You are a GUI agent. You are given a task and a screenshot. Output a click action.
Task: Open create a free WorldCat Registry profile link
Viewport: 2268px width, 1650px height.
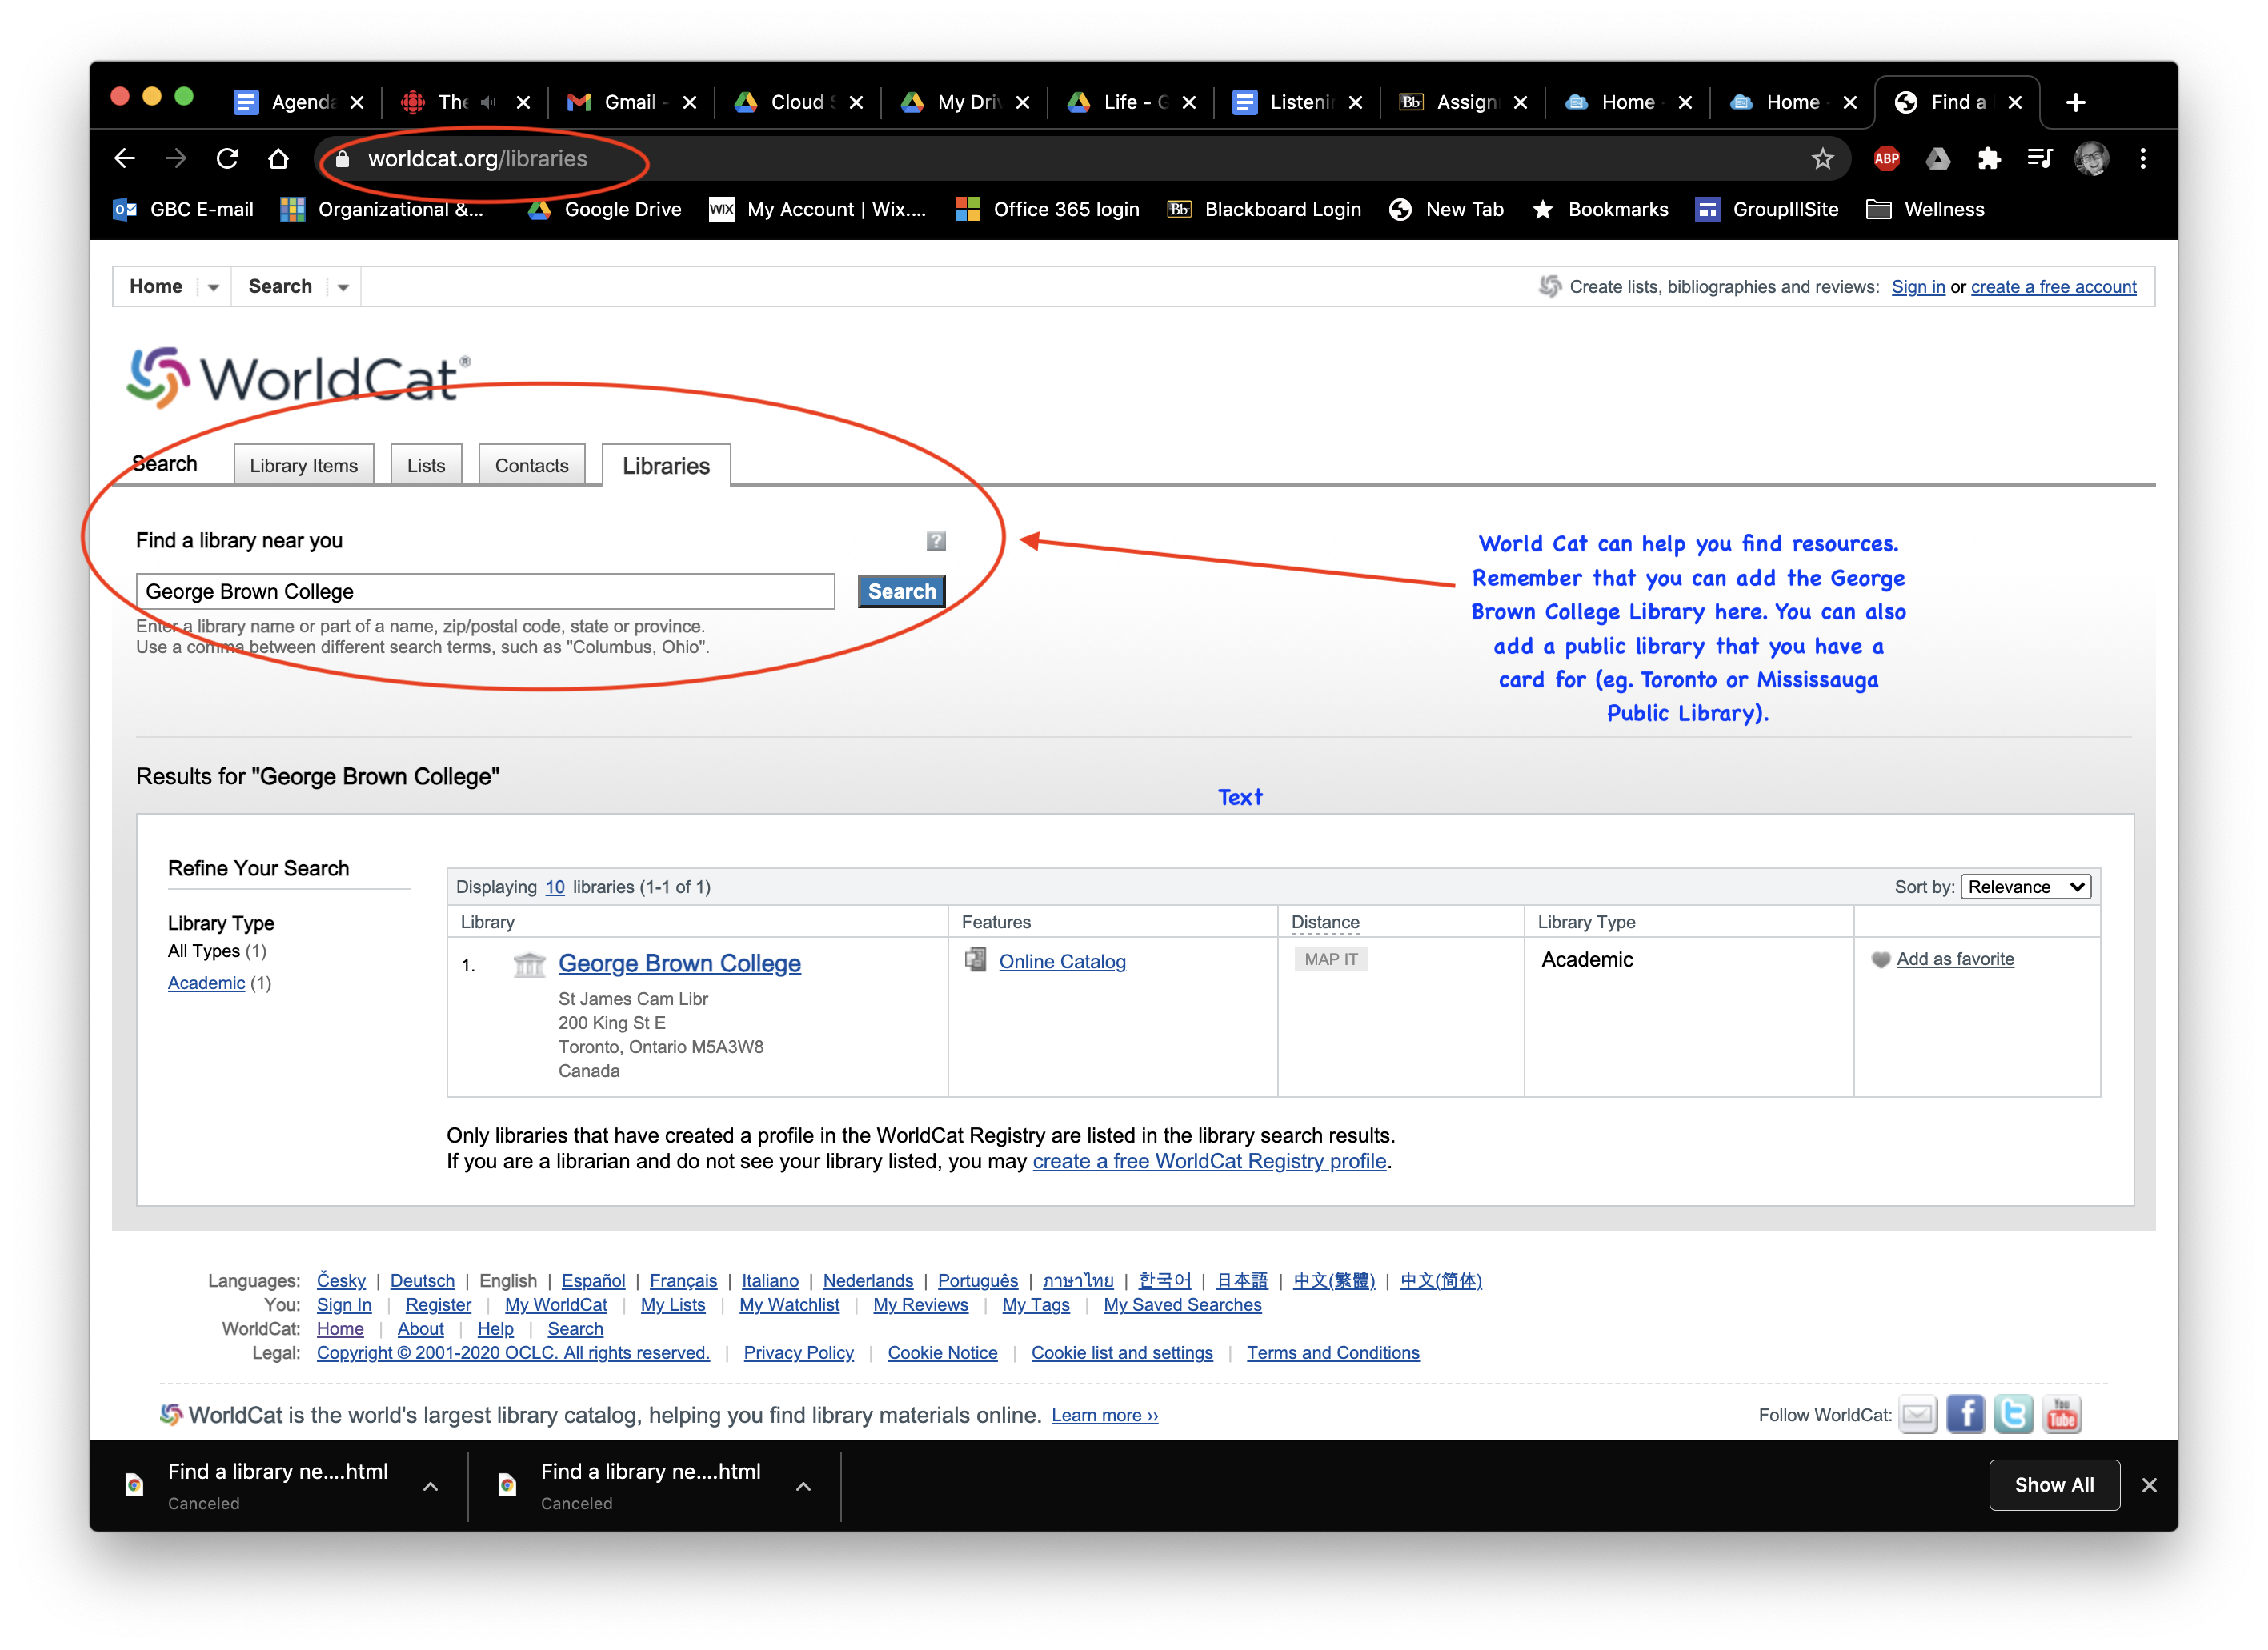tap(1209, 1161)
